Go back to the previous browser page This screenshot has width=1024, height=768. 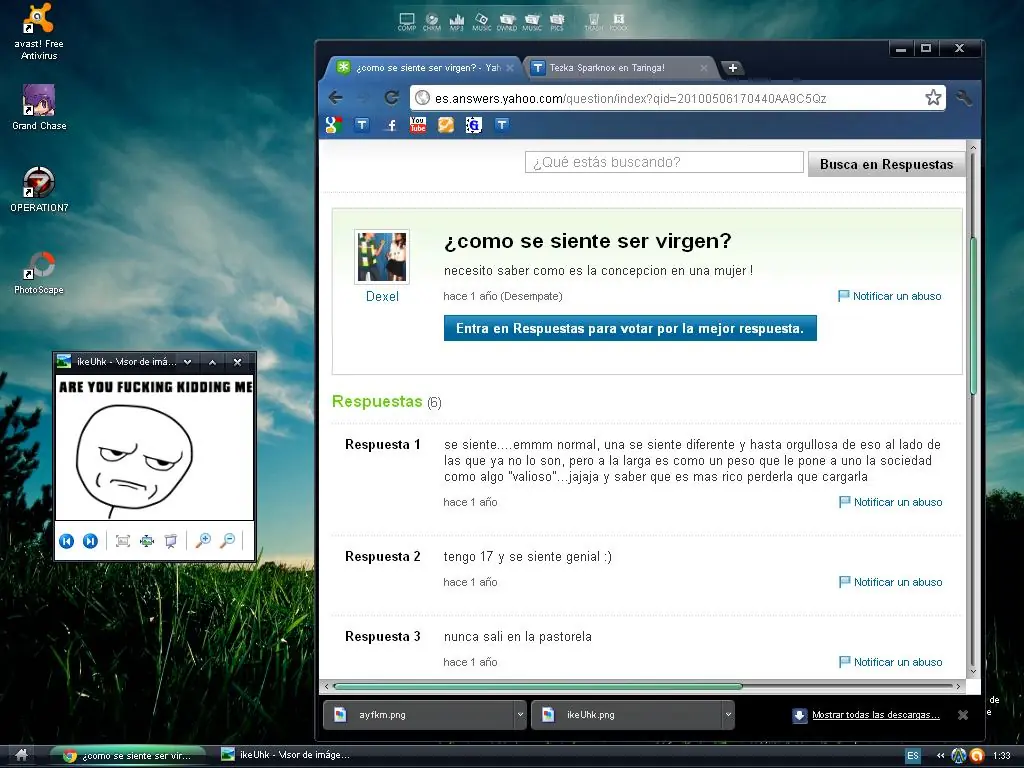pyautogui.click(x=336, y=98)
